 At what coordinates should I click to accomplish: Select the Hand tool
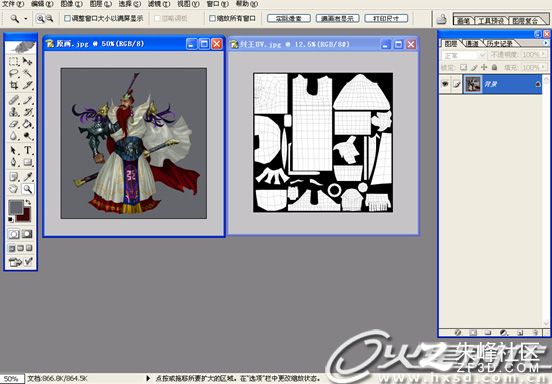click(13, 189)
